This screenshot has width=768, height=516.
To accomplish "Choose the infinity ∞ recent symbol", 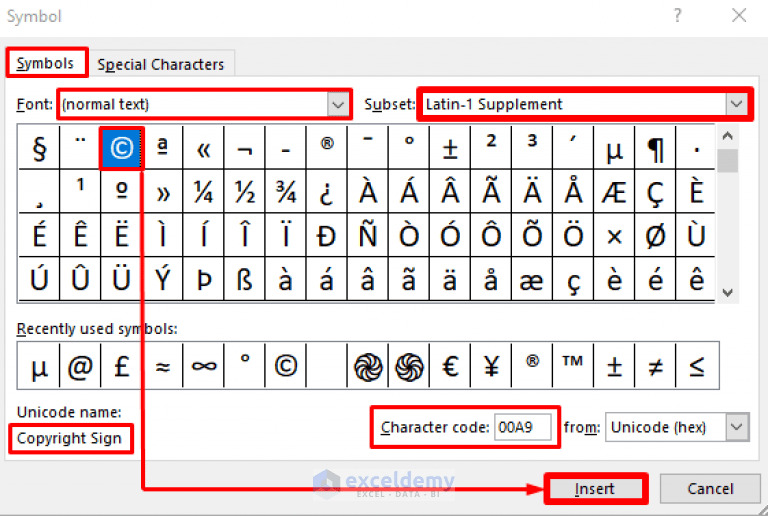I will pyautogui.click(x=203, y=366).
